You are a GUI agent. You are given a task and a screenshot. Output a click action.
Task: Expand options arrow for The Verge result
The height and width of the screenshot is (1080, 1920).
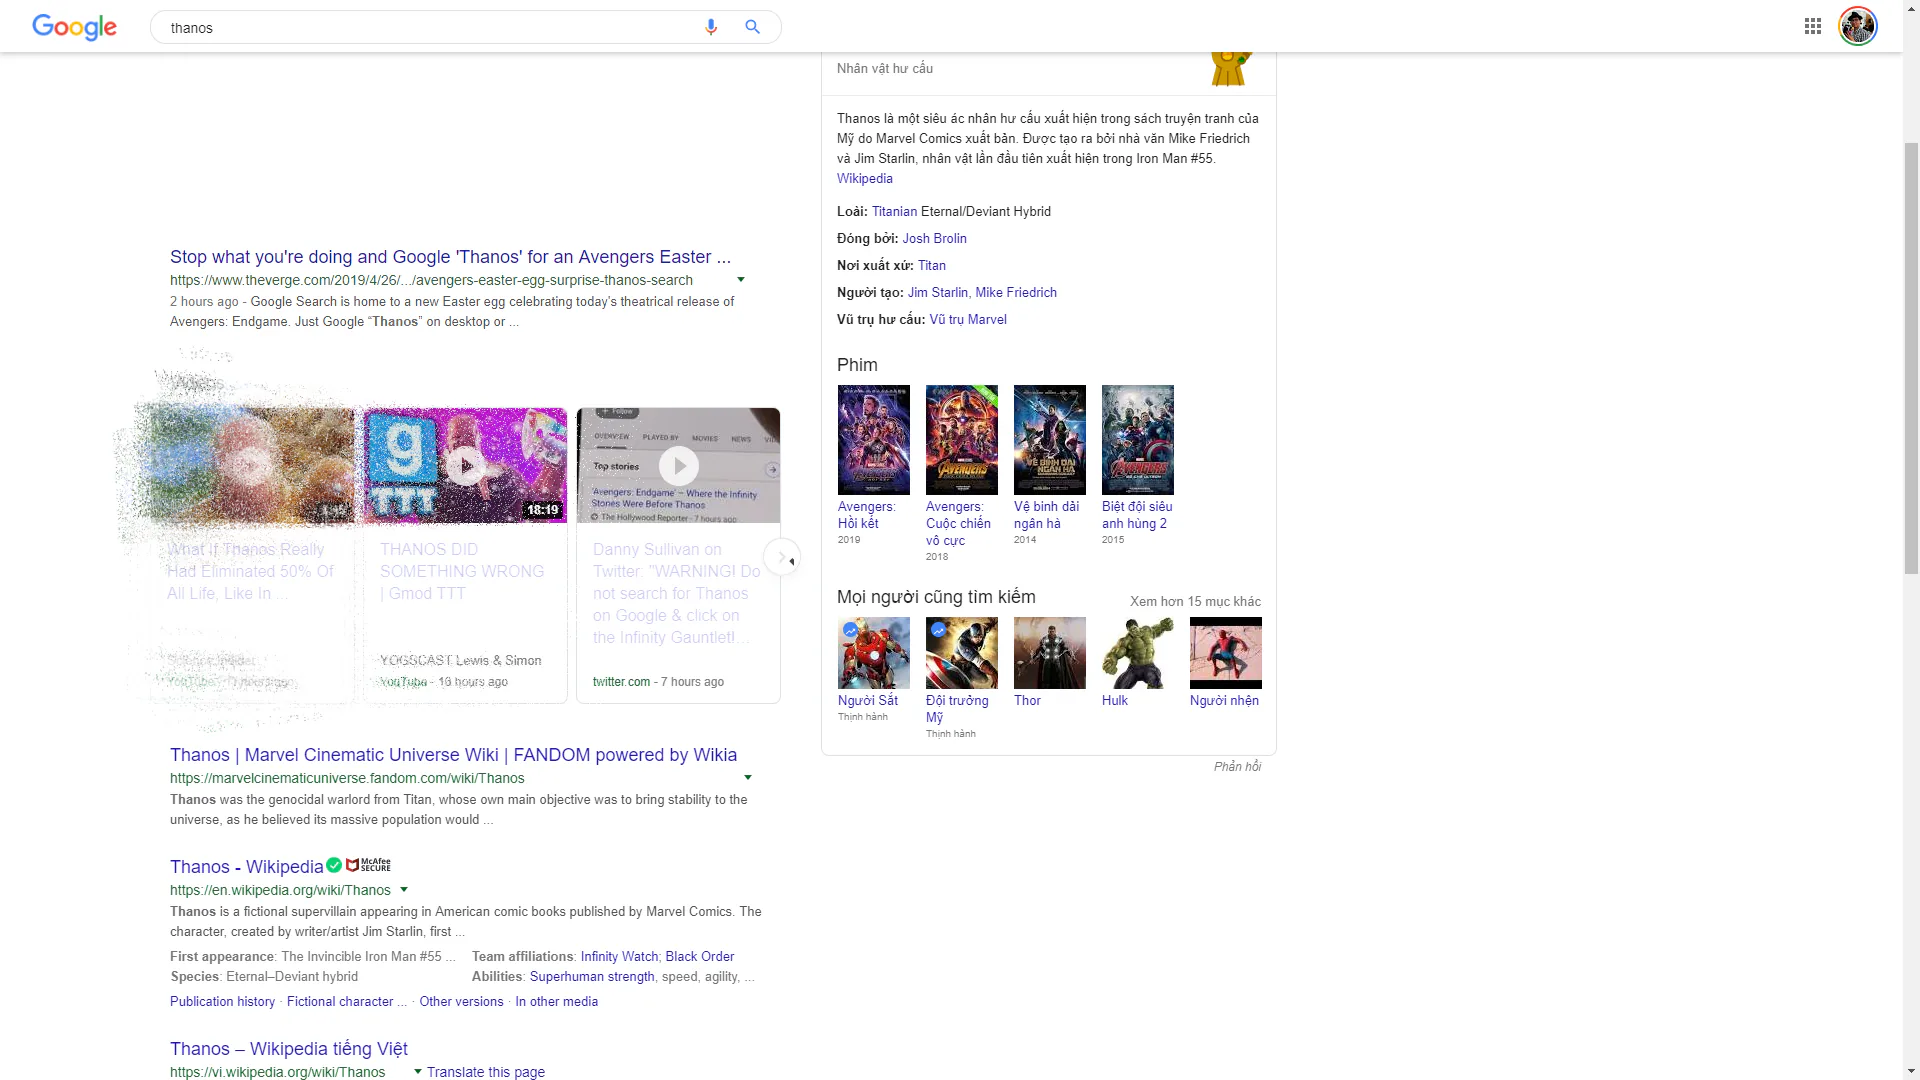tap(741, 280)
